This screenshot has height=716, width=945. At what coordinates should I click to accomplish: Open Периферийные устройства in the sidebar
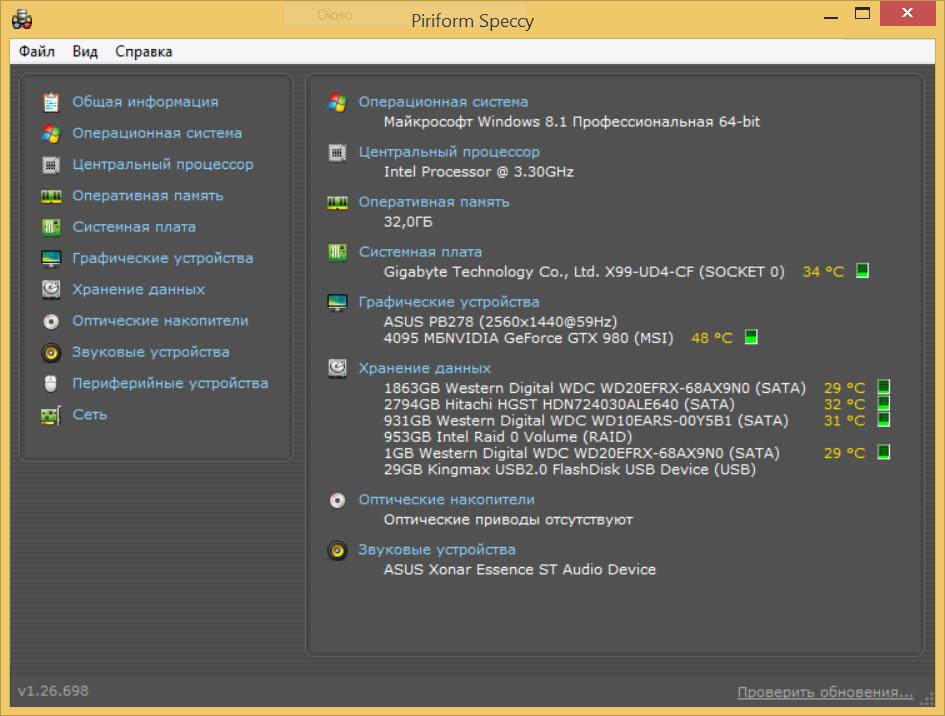tap(170, 384)
